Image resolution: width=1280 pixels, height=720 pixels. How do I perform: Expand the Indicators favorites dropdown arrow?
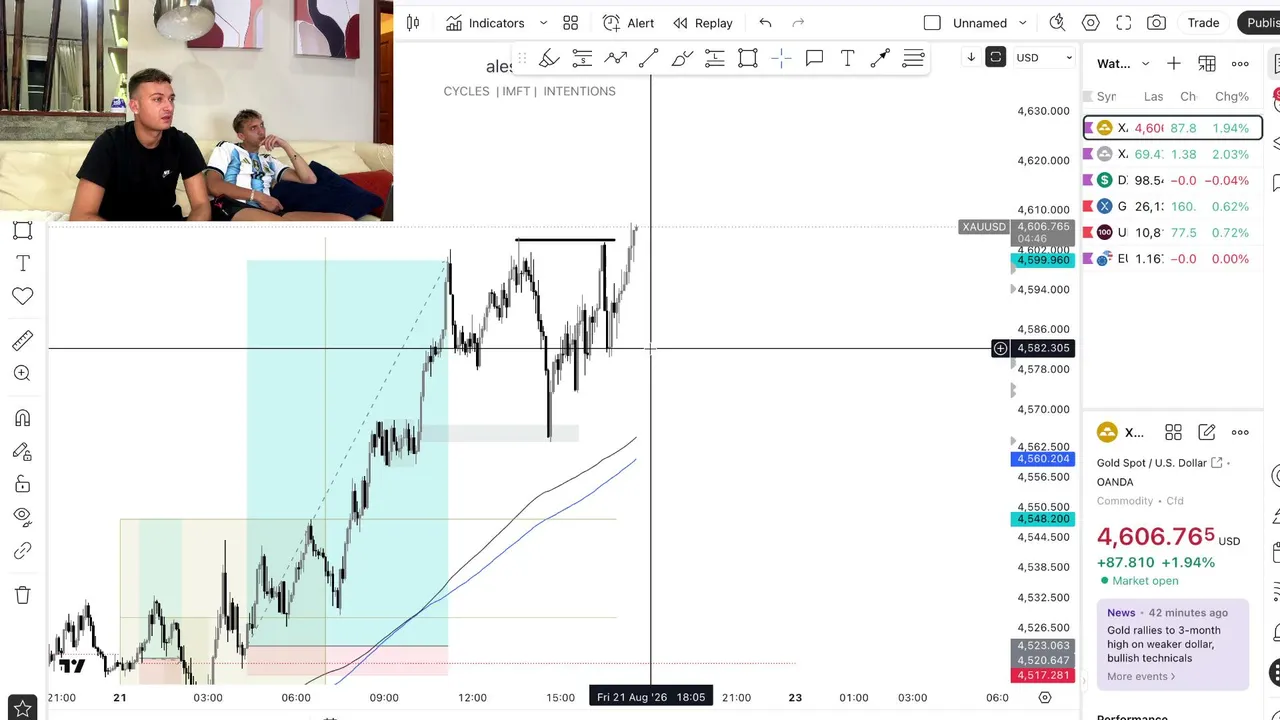(543, 23)
